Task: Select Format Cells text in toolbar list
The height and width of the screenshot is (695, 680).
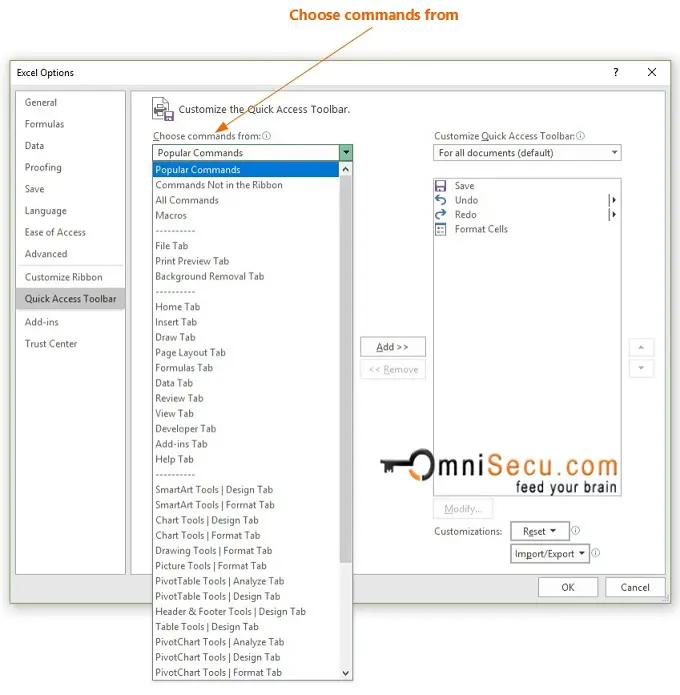Action: point(481,229)
